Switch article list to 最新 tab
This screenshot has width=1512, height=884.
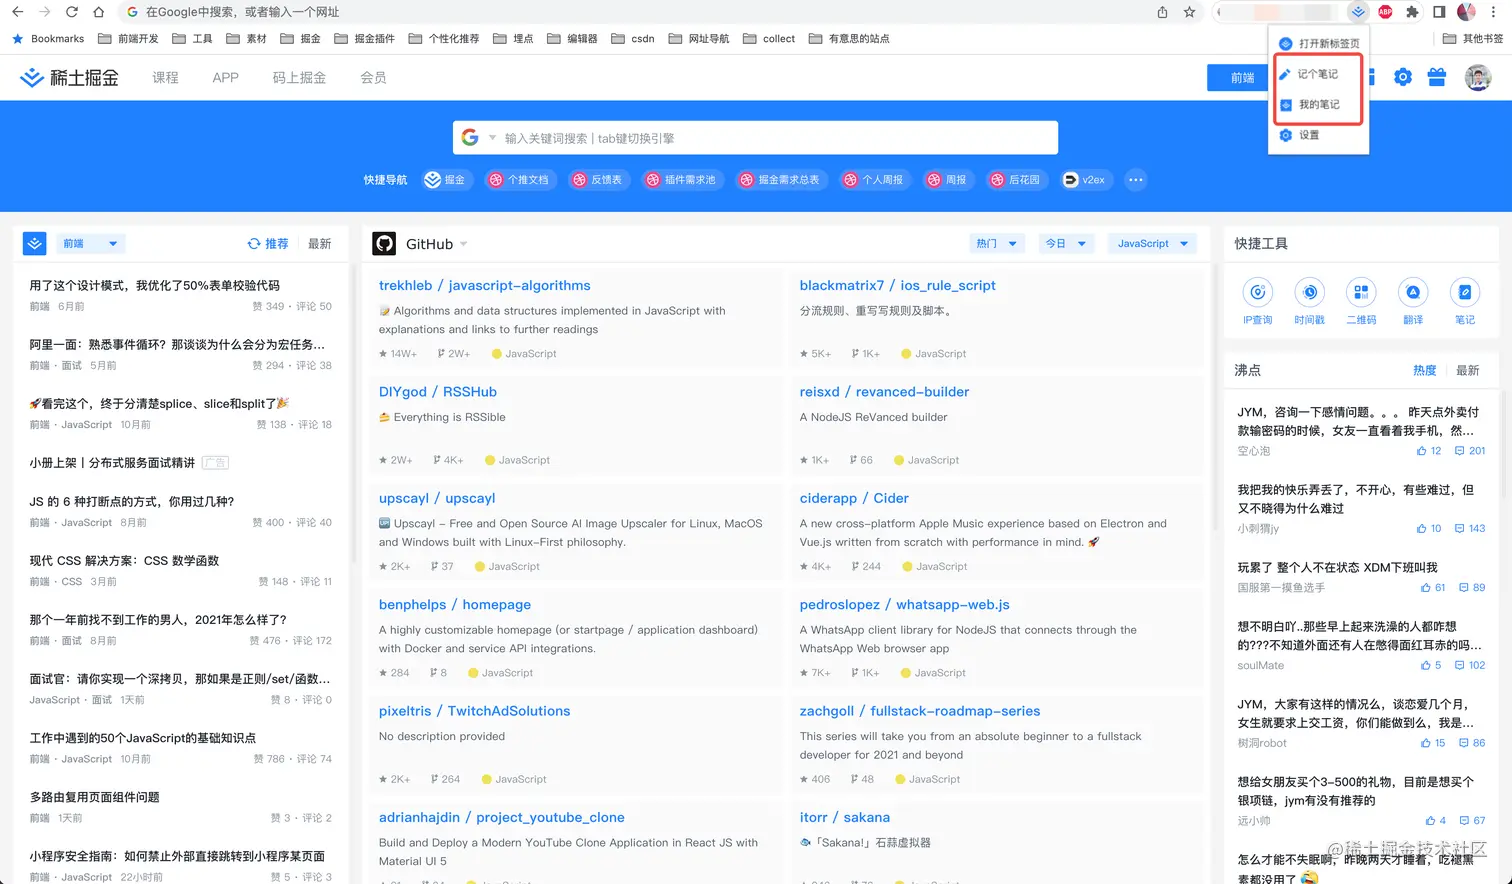(x=319, y=244)
